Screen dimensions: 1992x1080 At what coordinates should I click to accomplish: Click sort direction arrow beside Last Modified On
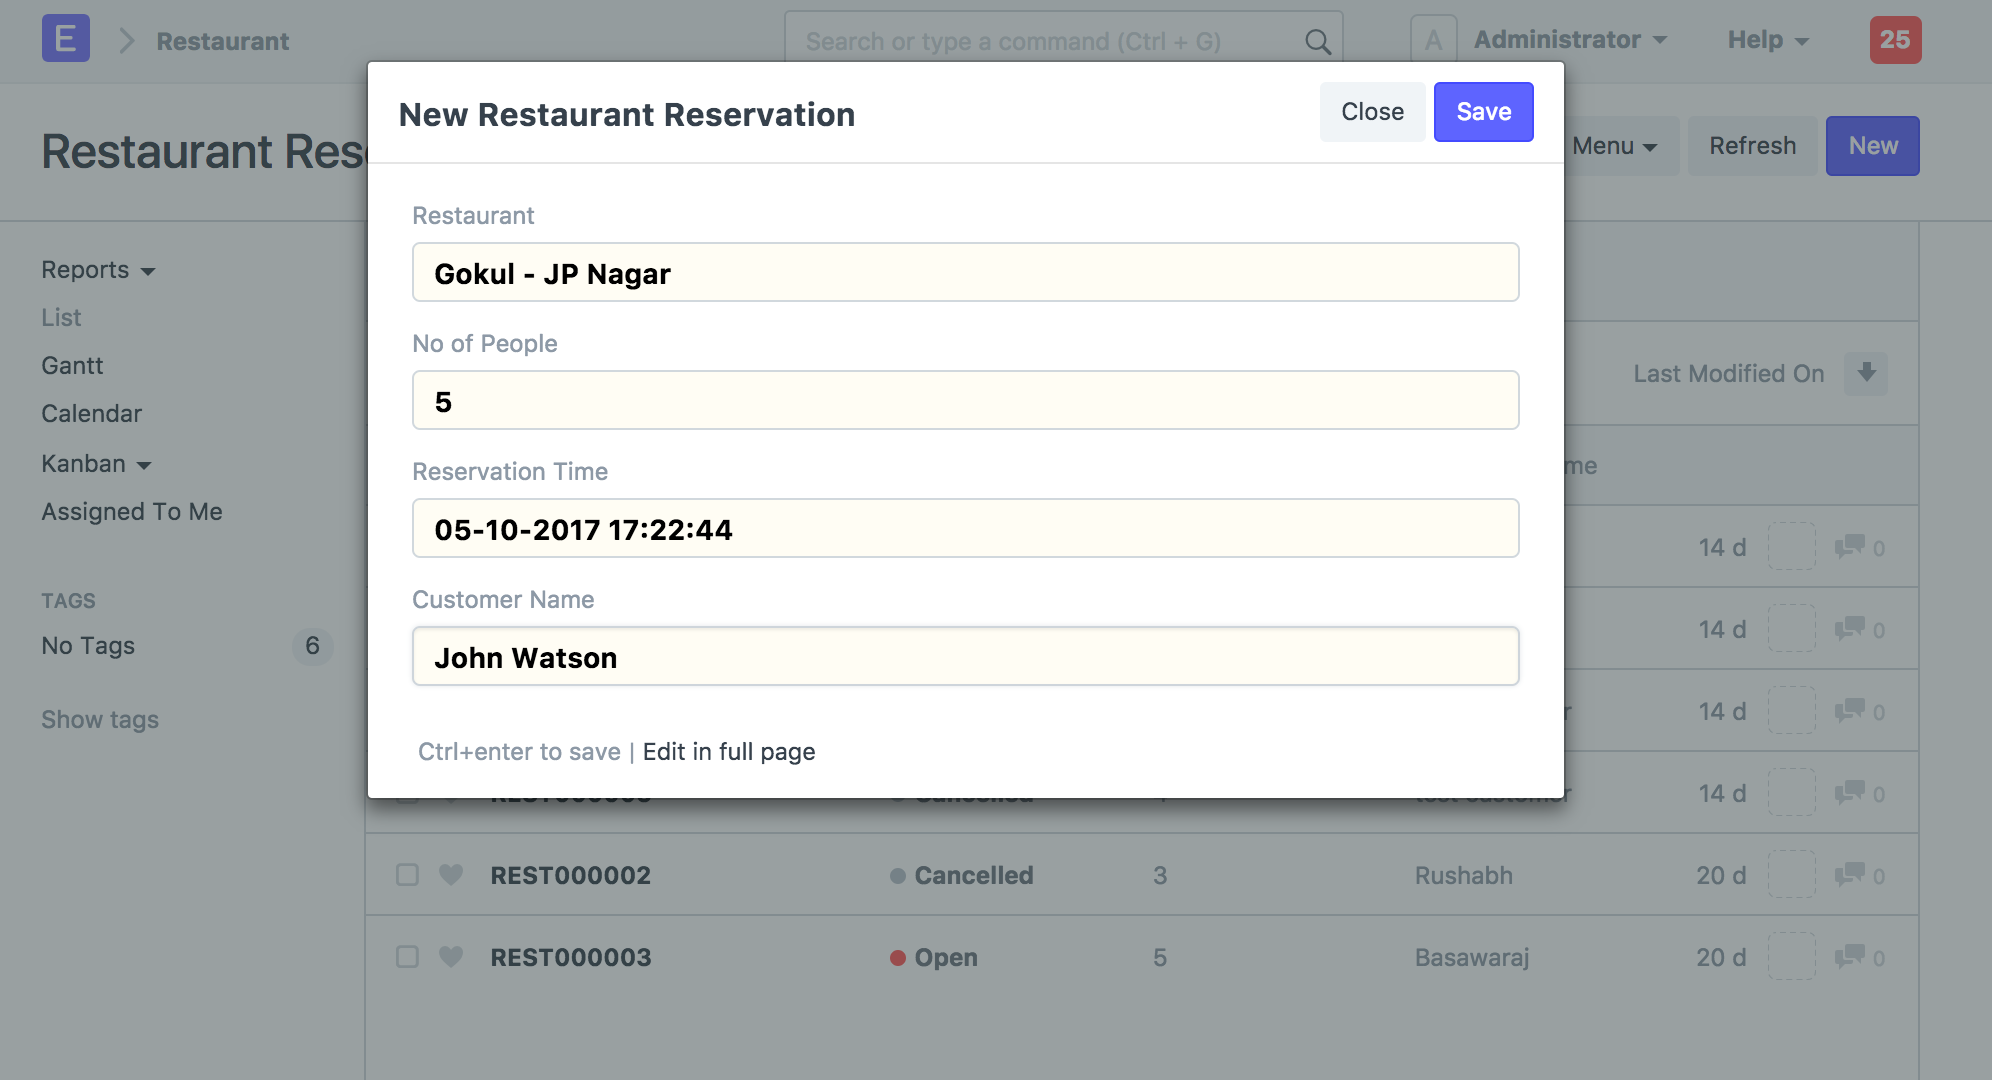pos(1865,373)
